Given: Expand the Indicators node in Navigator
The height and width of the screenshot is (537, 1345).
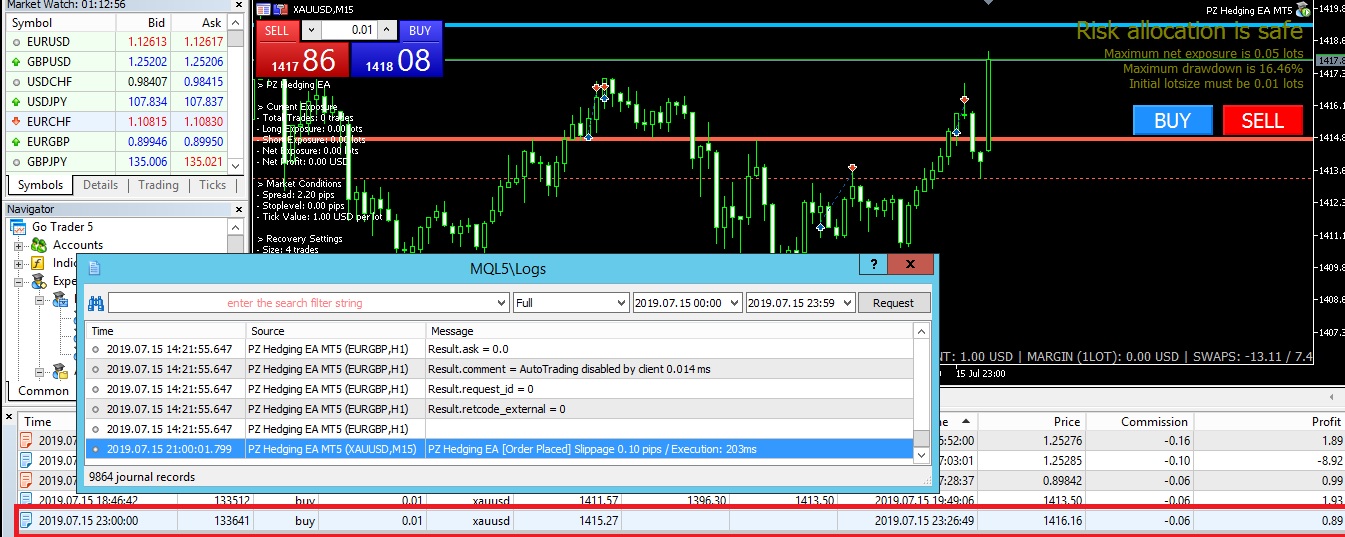Looking at the screenshot, I should click(x=19, y=263).
